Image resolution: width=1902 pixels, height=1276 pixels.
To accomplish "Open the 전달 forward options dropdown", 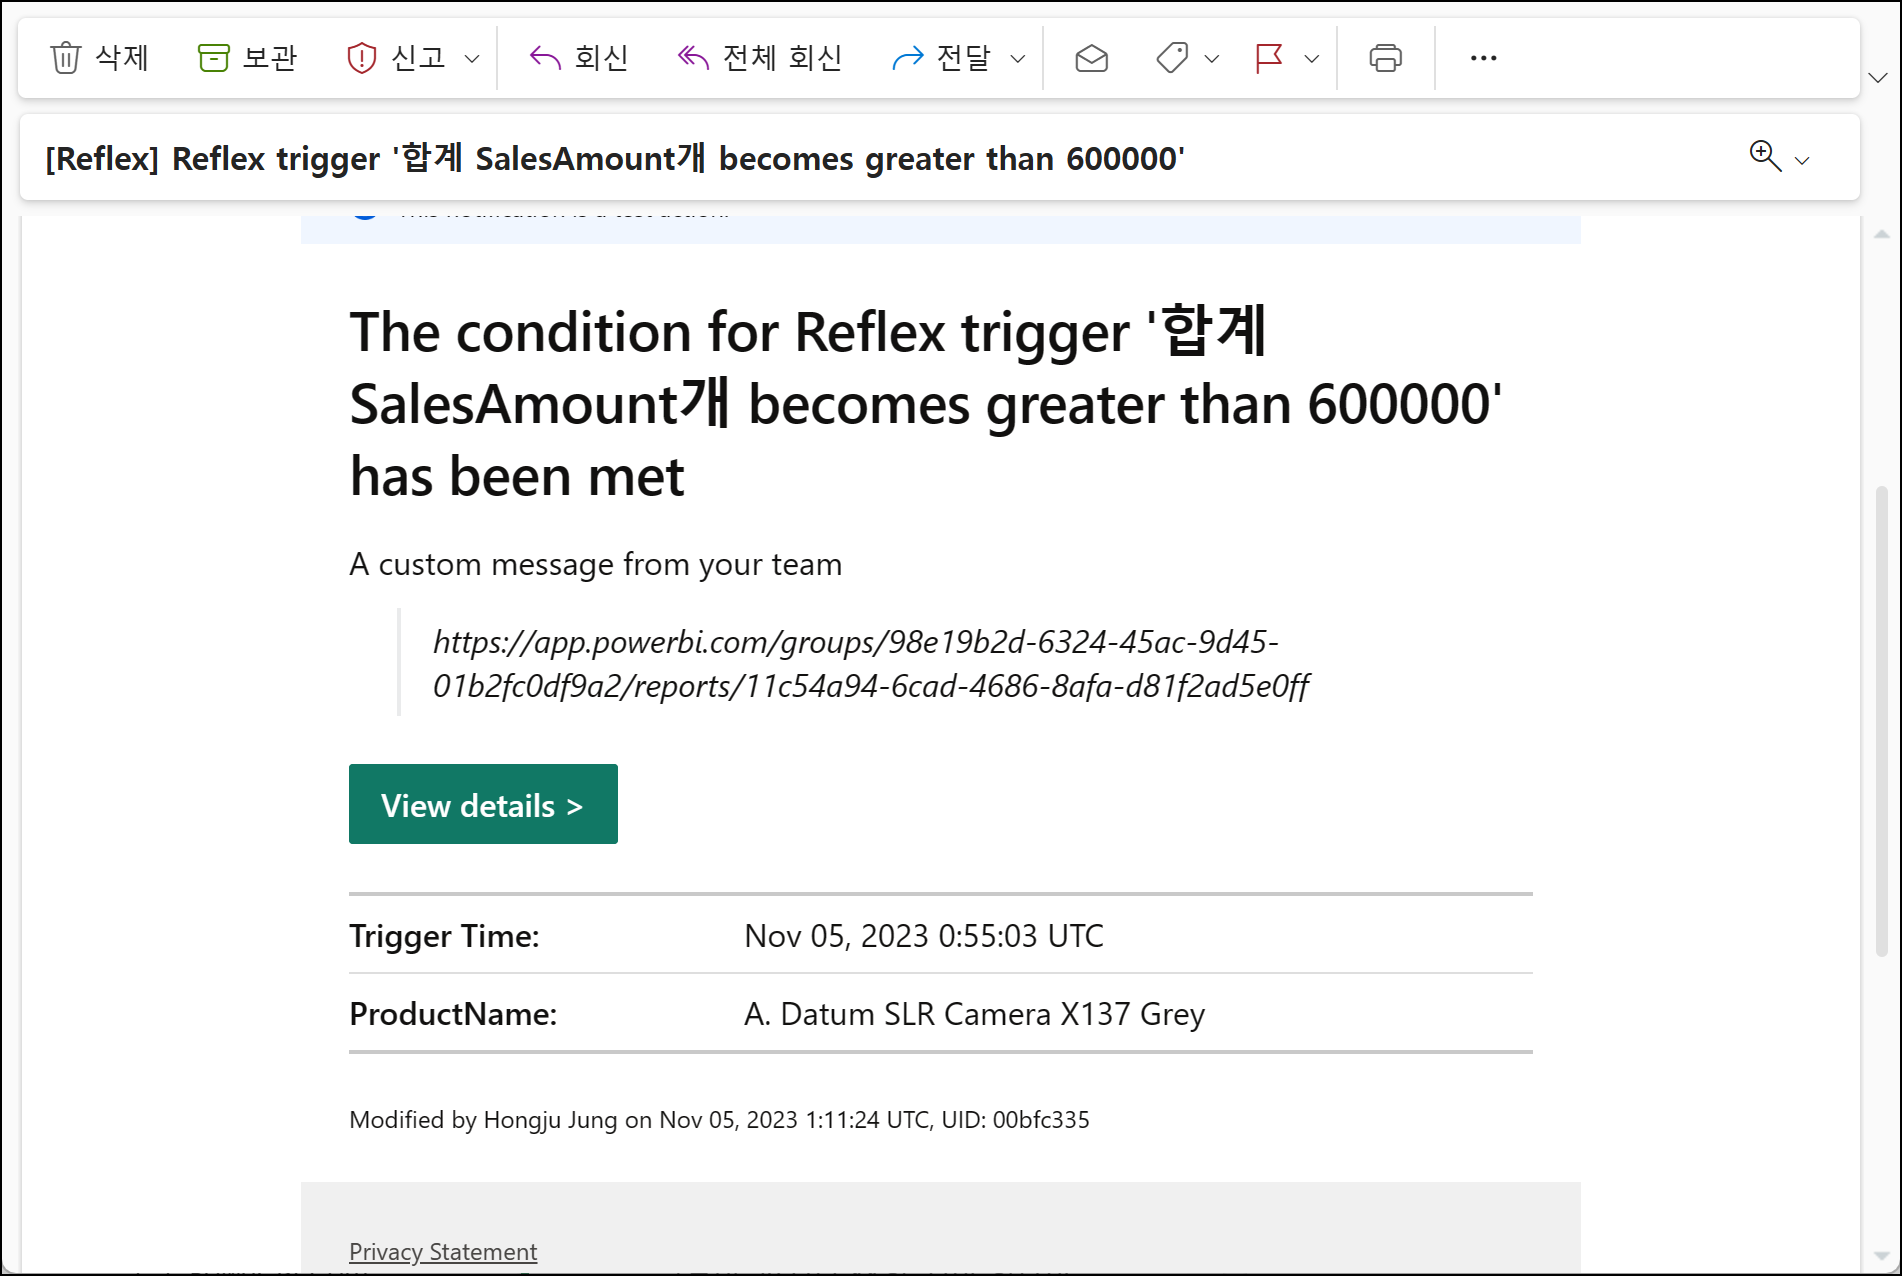I will point(1018,59).
